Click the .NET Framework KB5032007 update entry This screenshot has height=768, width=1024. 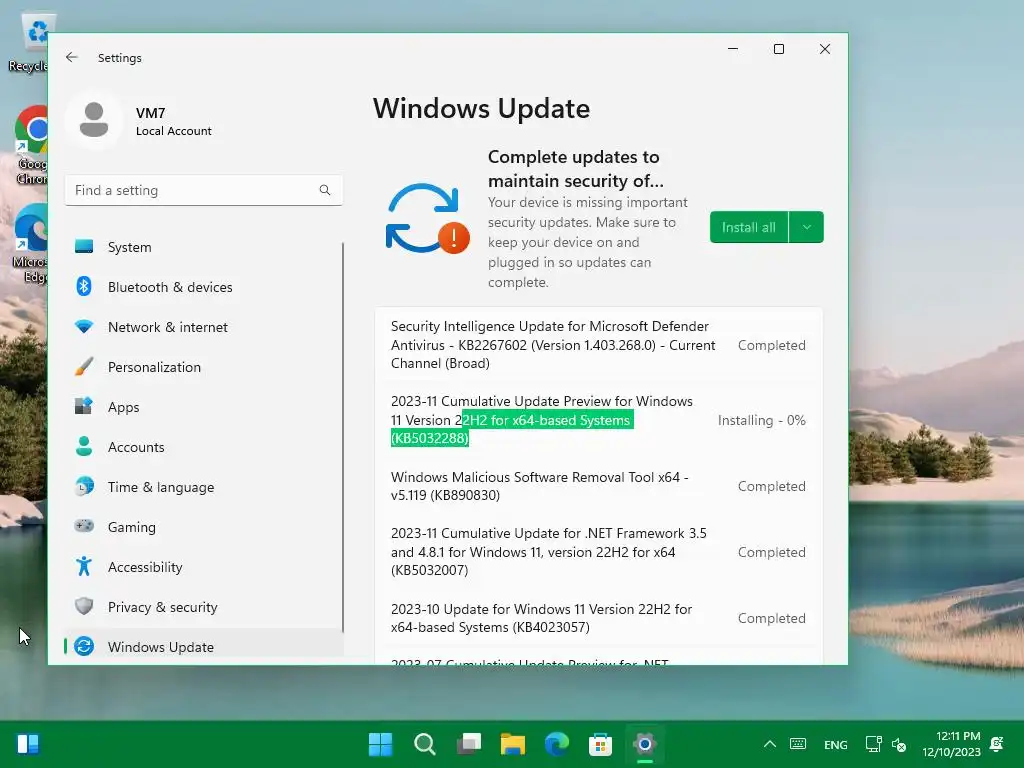[599, 552]
